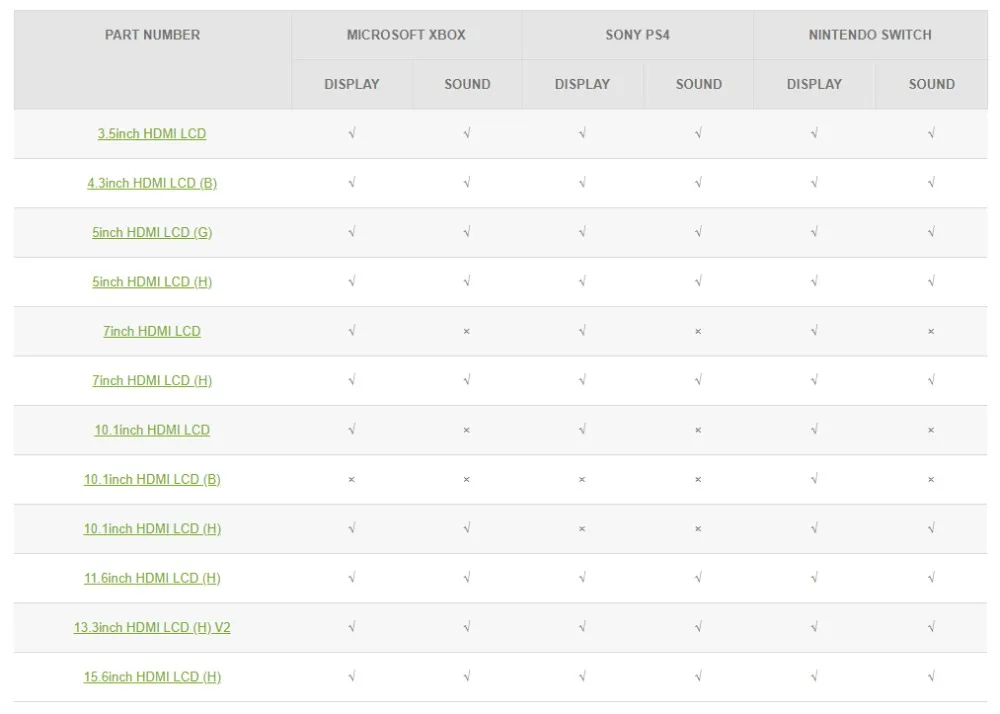Screen dimensions: 1000x714
Task: Click the DISPLAY subheader under MICROSOFT XBOX
Action: [352, 84]
